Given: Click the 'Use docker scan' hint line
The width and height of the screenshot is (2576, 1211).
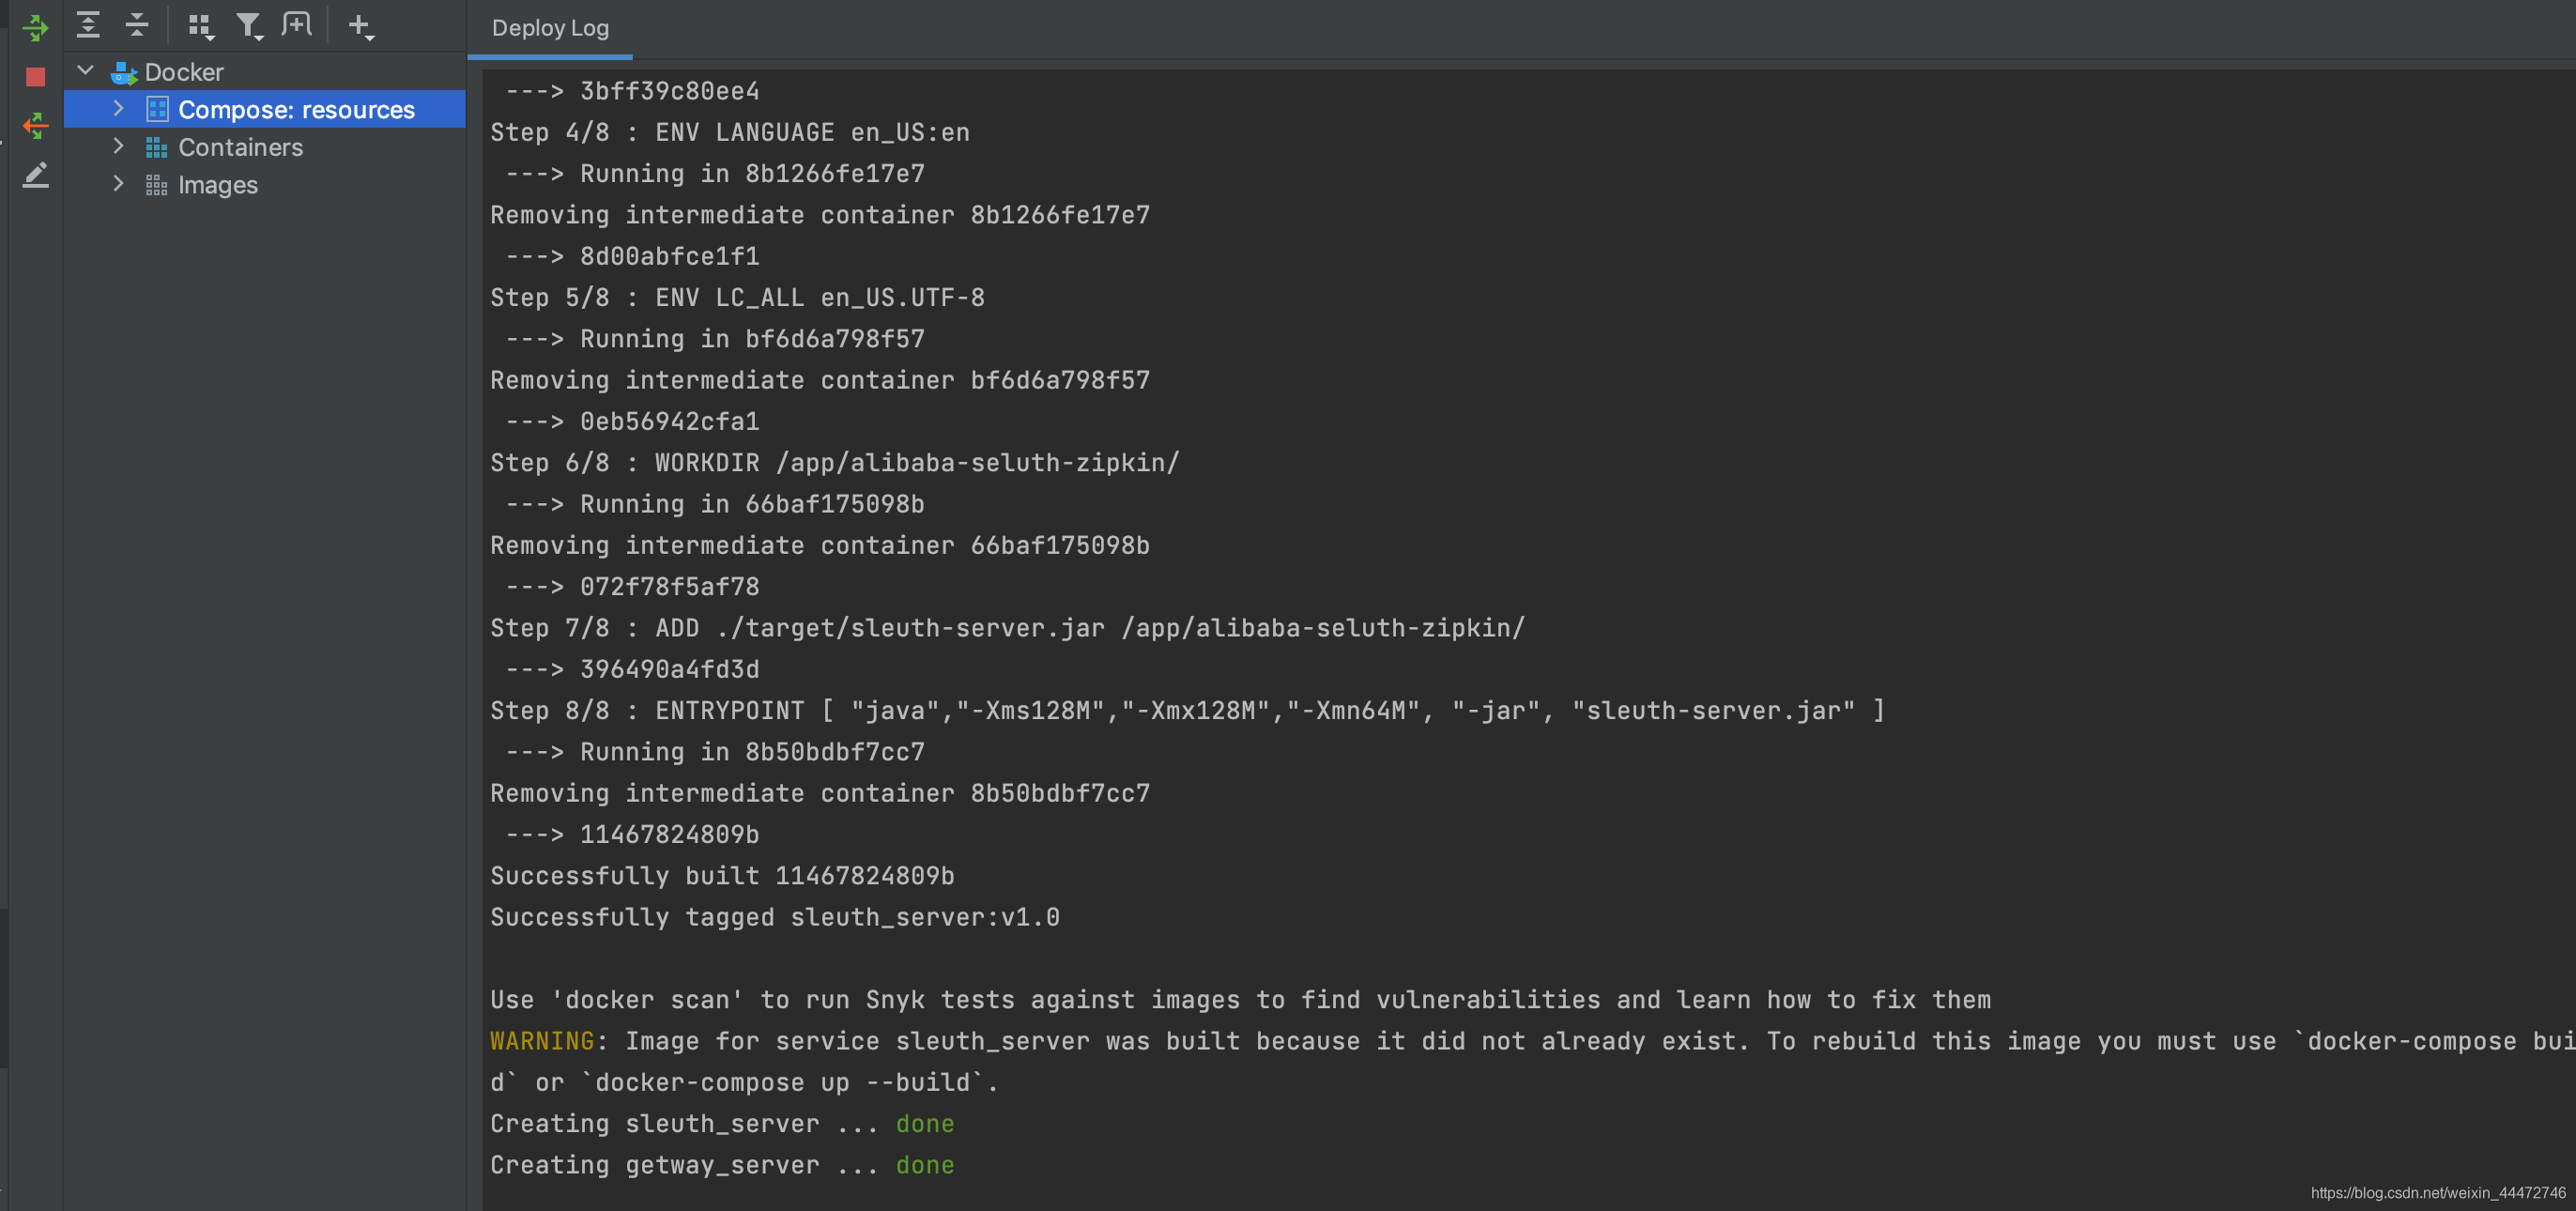Looking at the screenshot, I should 1240,1000.
